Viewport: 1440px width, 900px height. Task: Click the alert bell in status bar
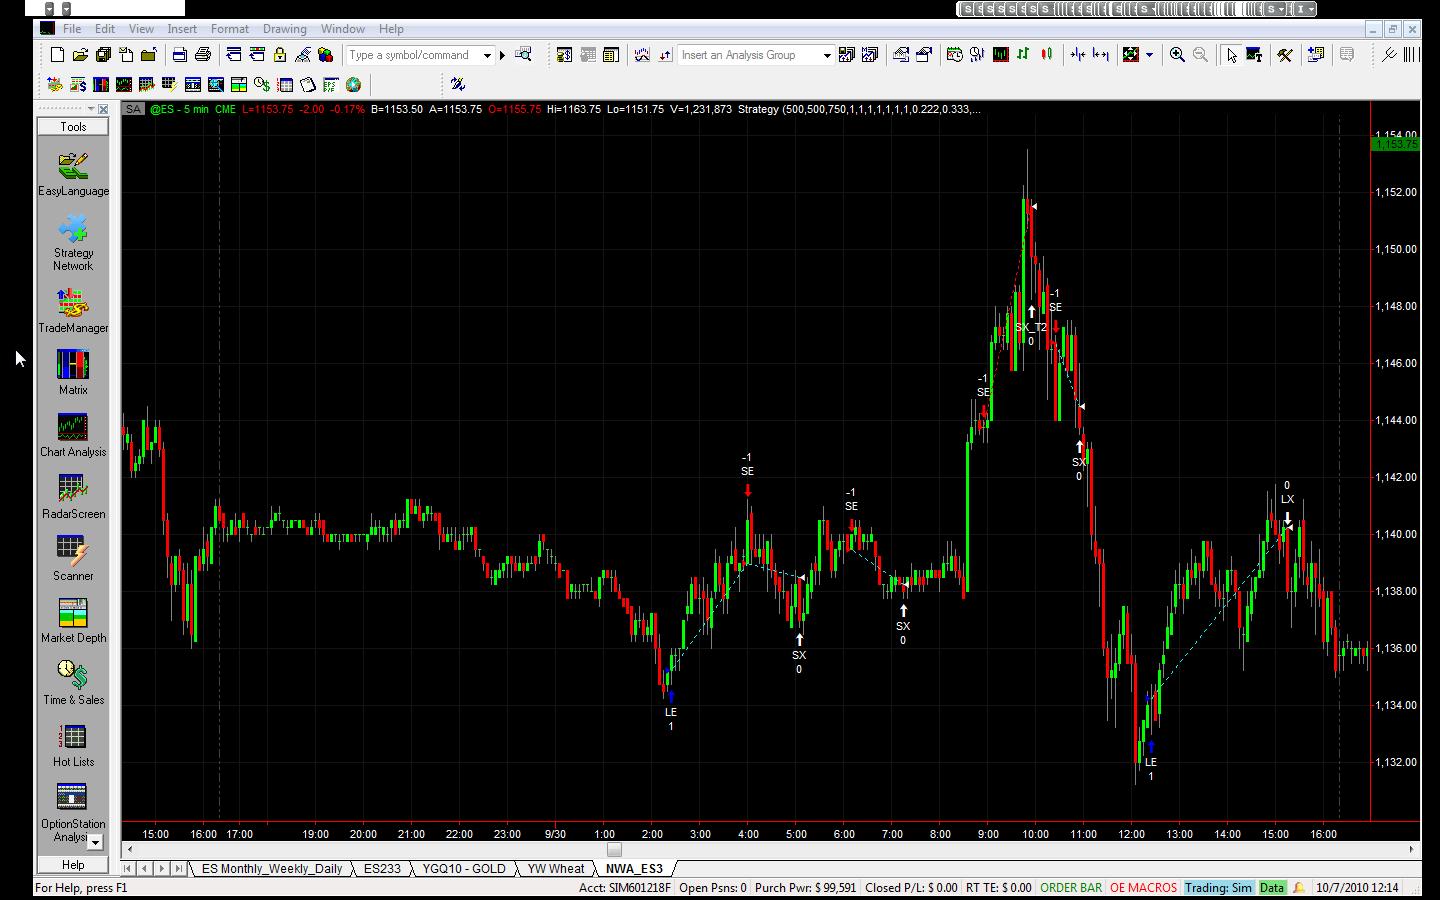tap(1299, 888)
